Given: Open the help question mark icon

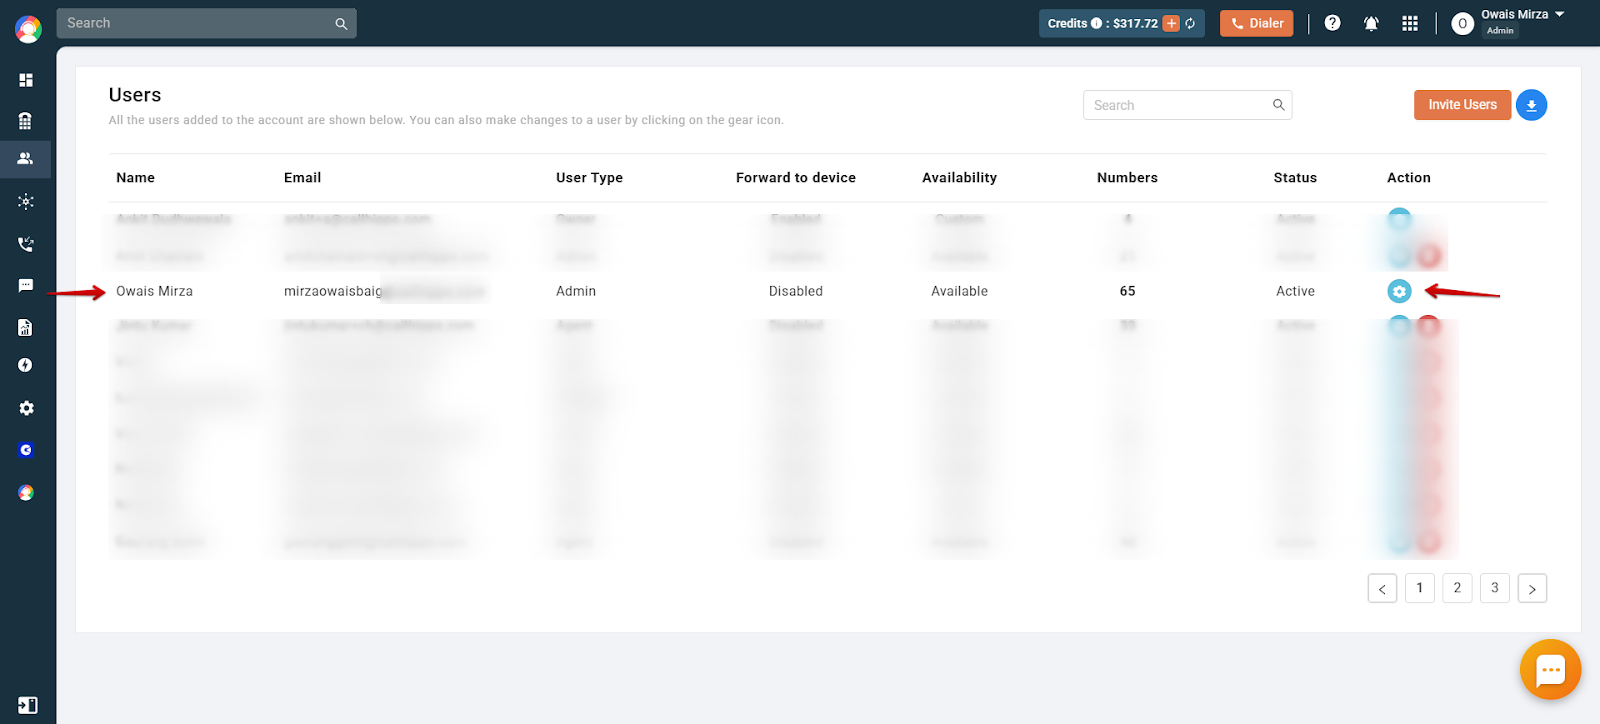Looking at the screenshot, I should tap(1332, 23).
